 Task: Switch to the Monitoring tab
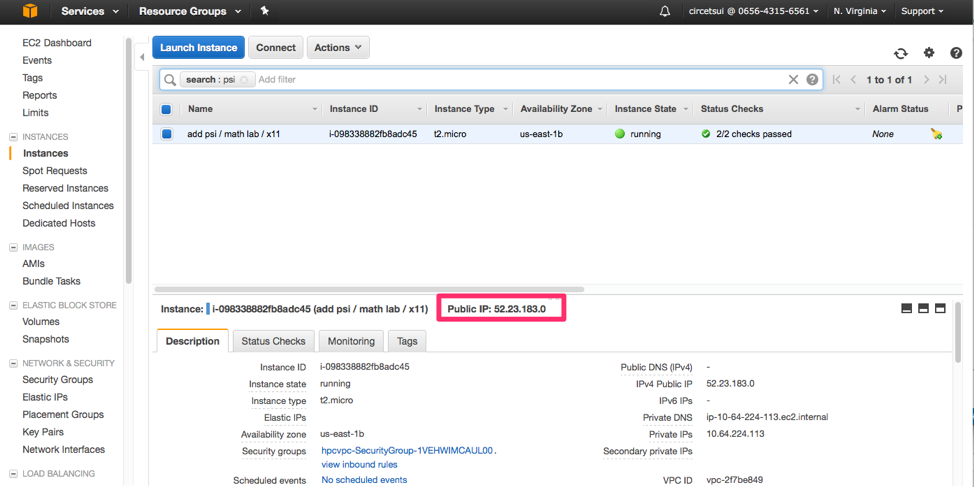click(x=351, y=341)
